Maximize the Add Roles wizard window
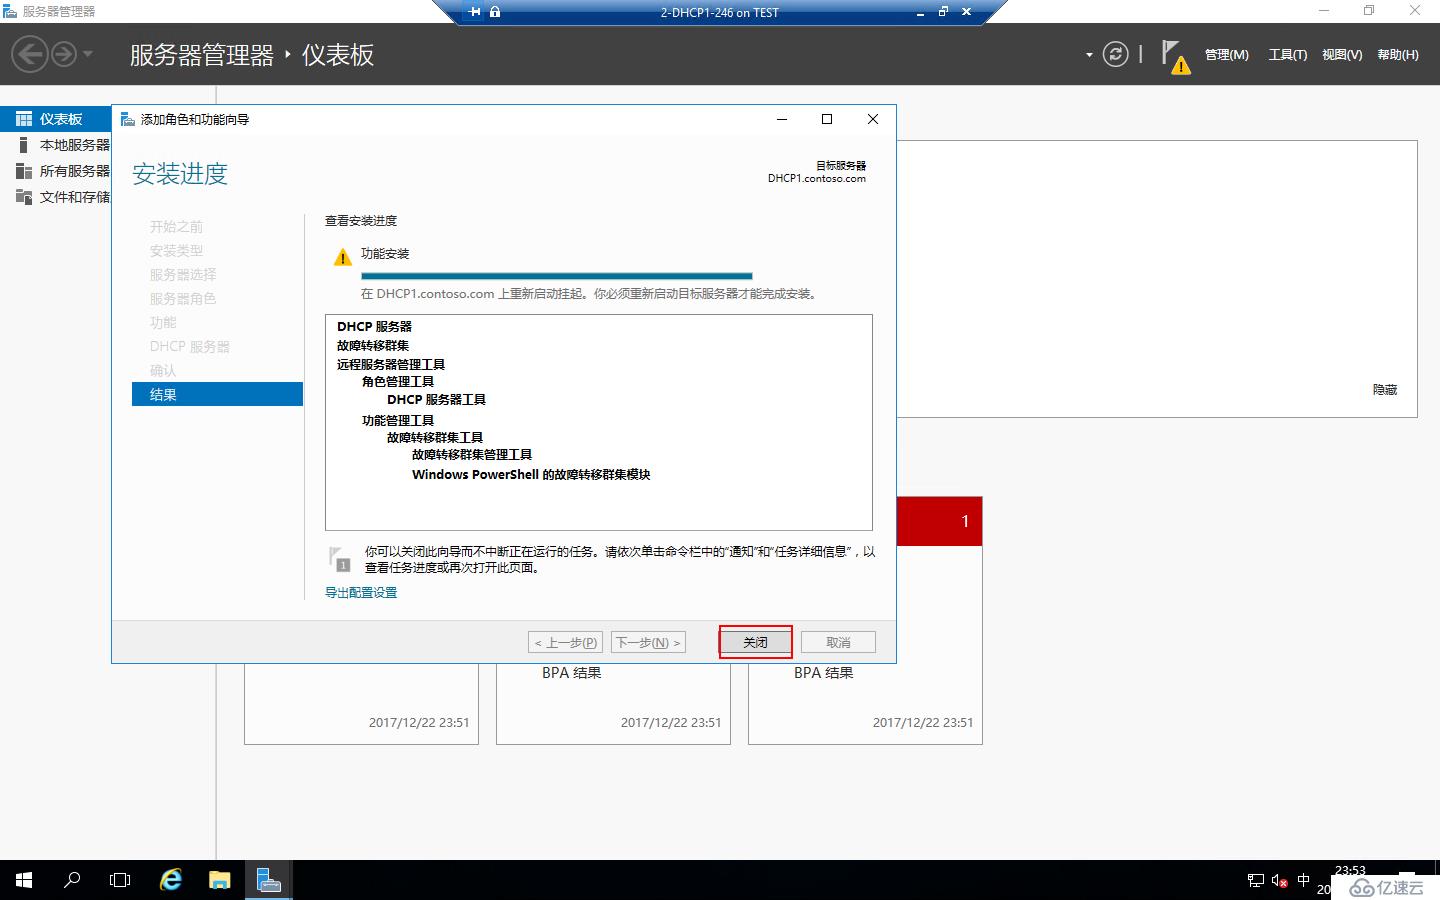This screenshot has height=900, width=1440. click(x=827, y=119)
